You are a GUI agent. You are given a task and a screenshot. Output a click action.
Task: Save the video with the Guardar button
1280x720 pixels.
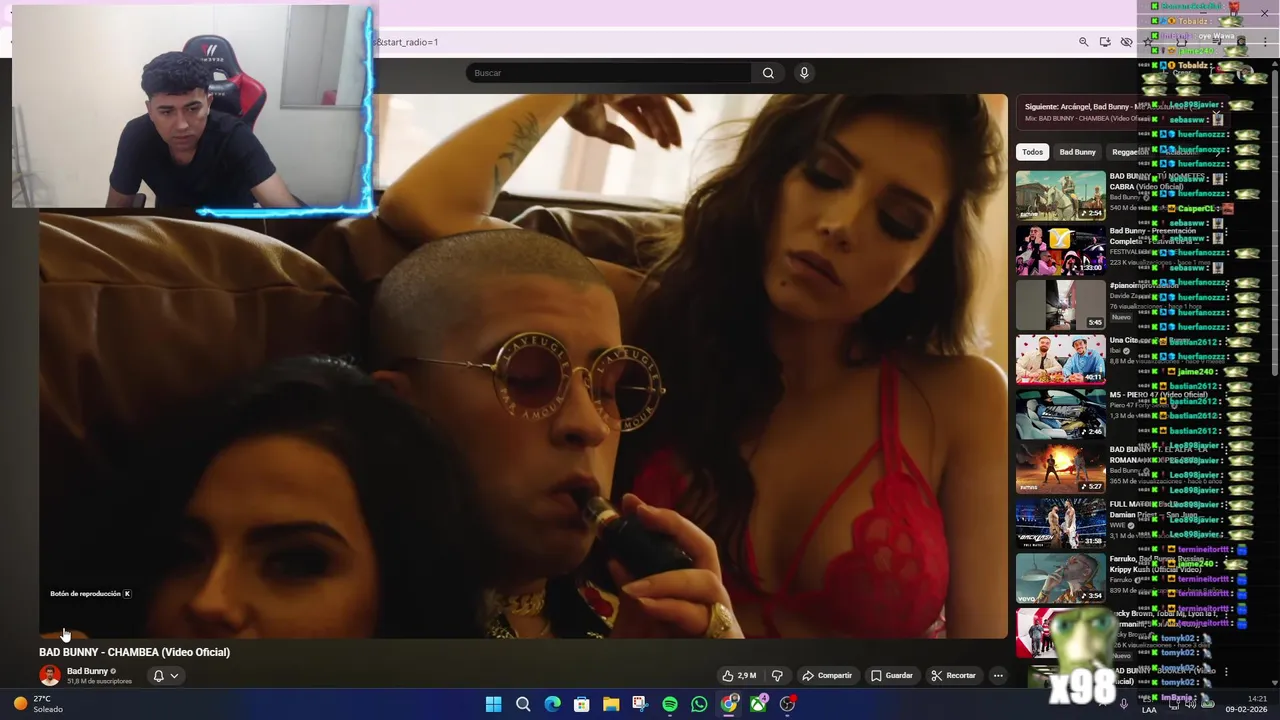point(892,676)
